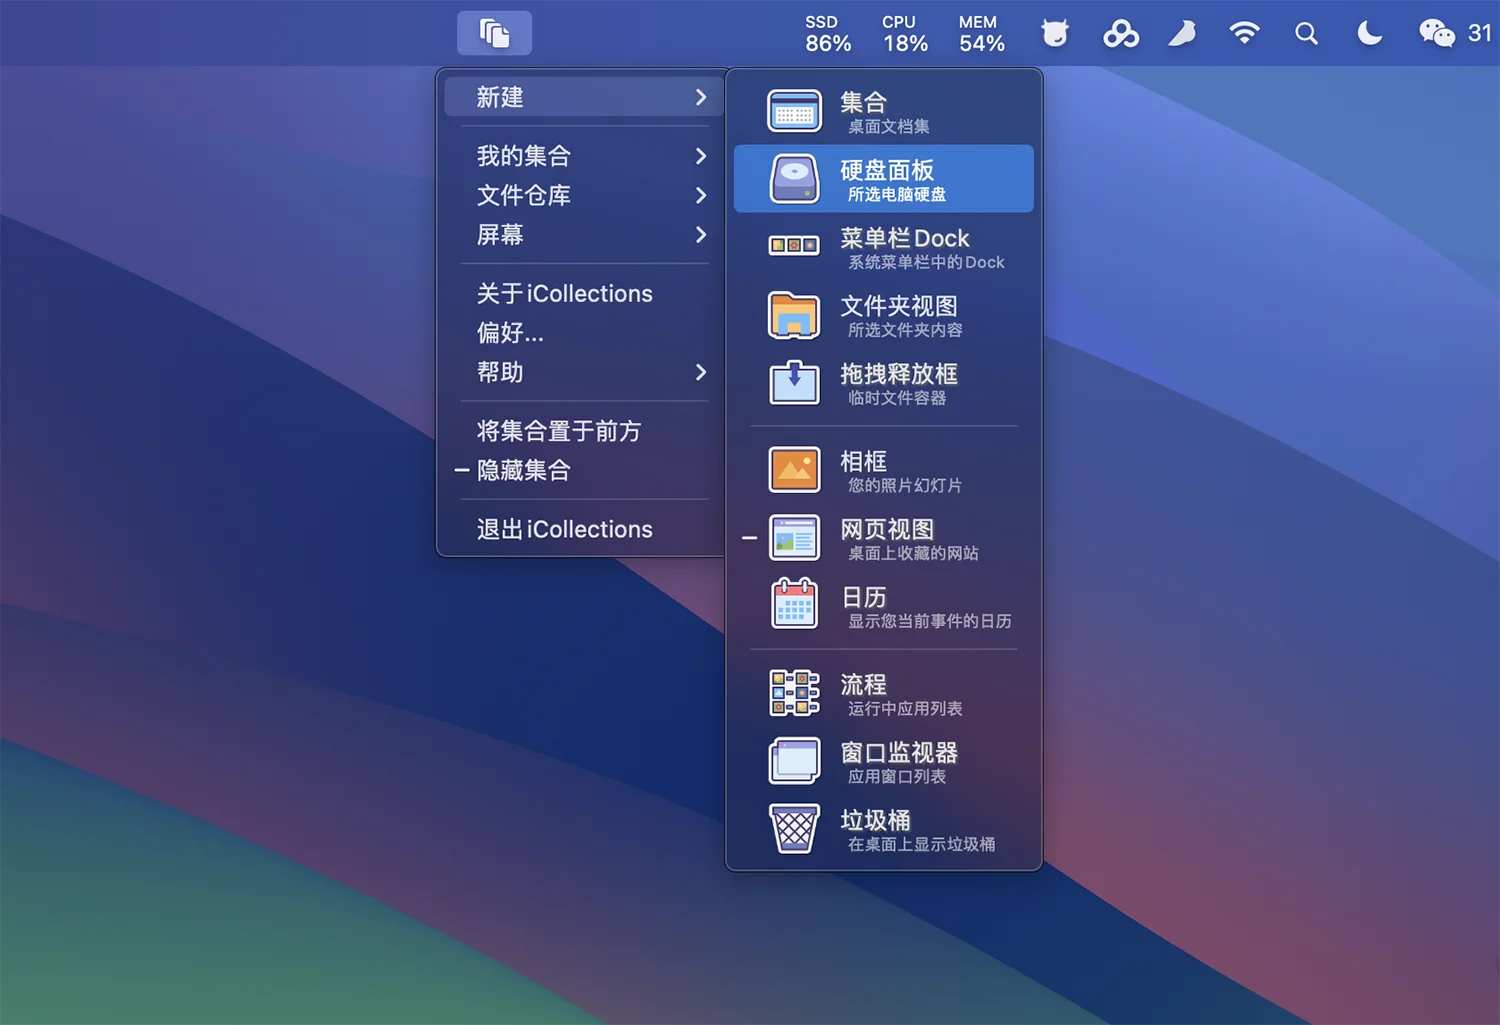The height and width of the screenshot is (1025, 1500).
Task: Click the MEM 54% status item
Action: click(981, 34)
